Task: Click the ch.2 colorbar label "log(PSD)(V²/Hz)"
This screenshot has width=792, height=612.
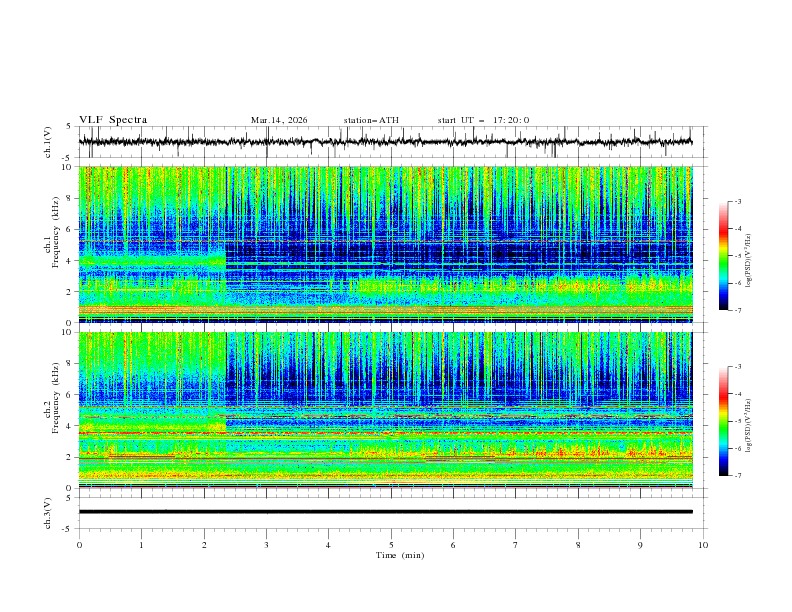Action: pos(750,426)
